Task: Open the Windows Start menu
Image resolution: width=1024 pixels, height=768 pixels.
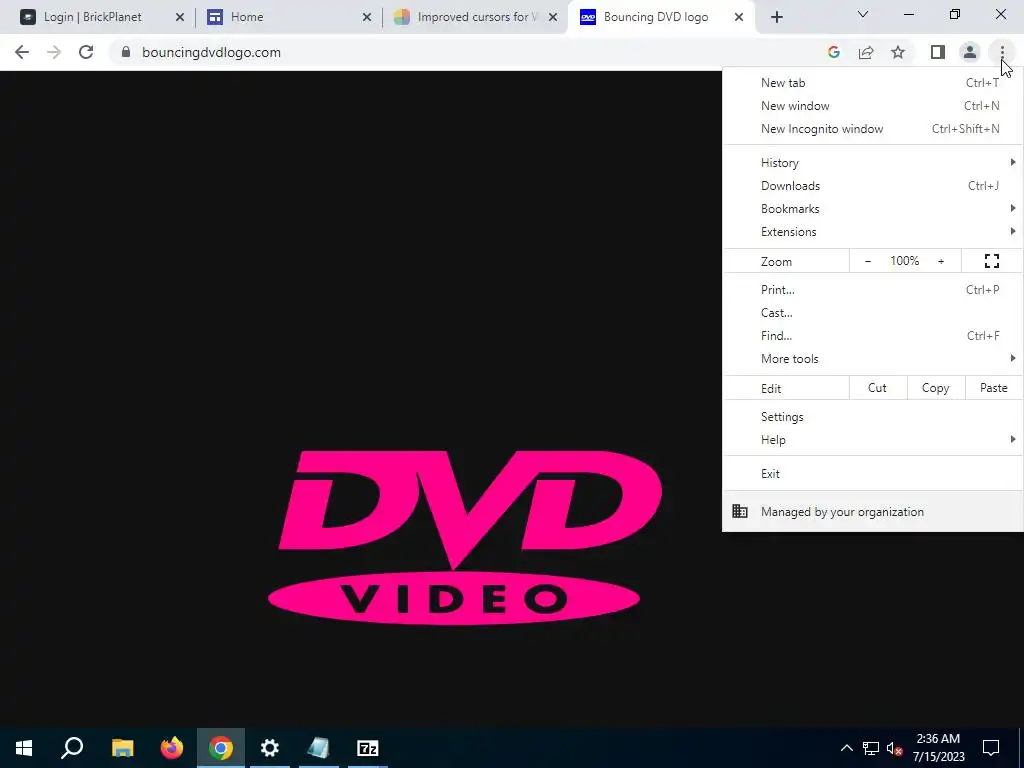Action: tap(24, 748)
